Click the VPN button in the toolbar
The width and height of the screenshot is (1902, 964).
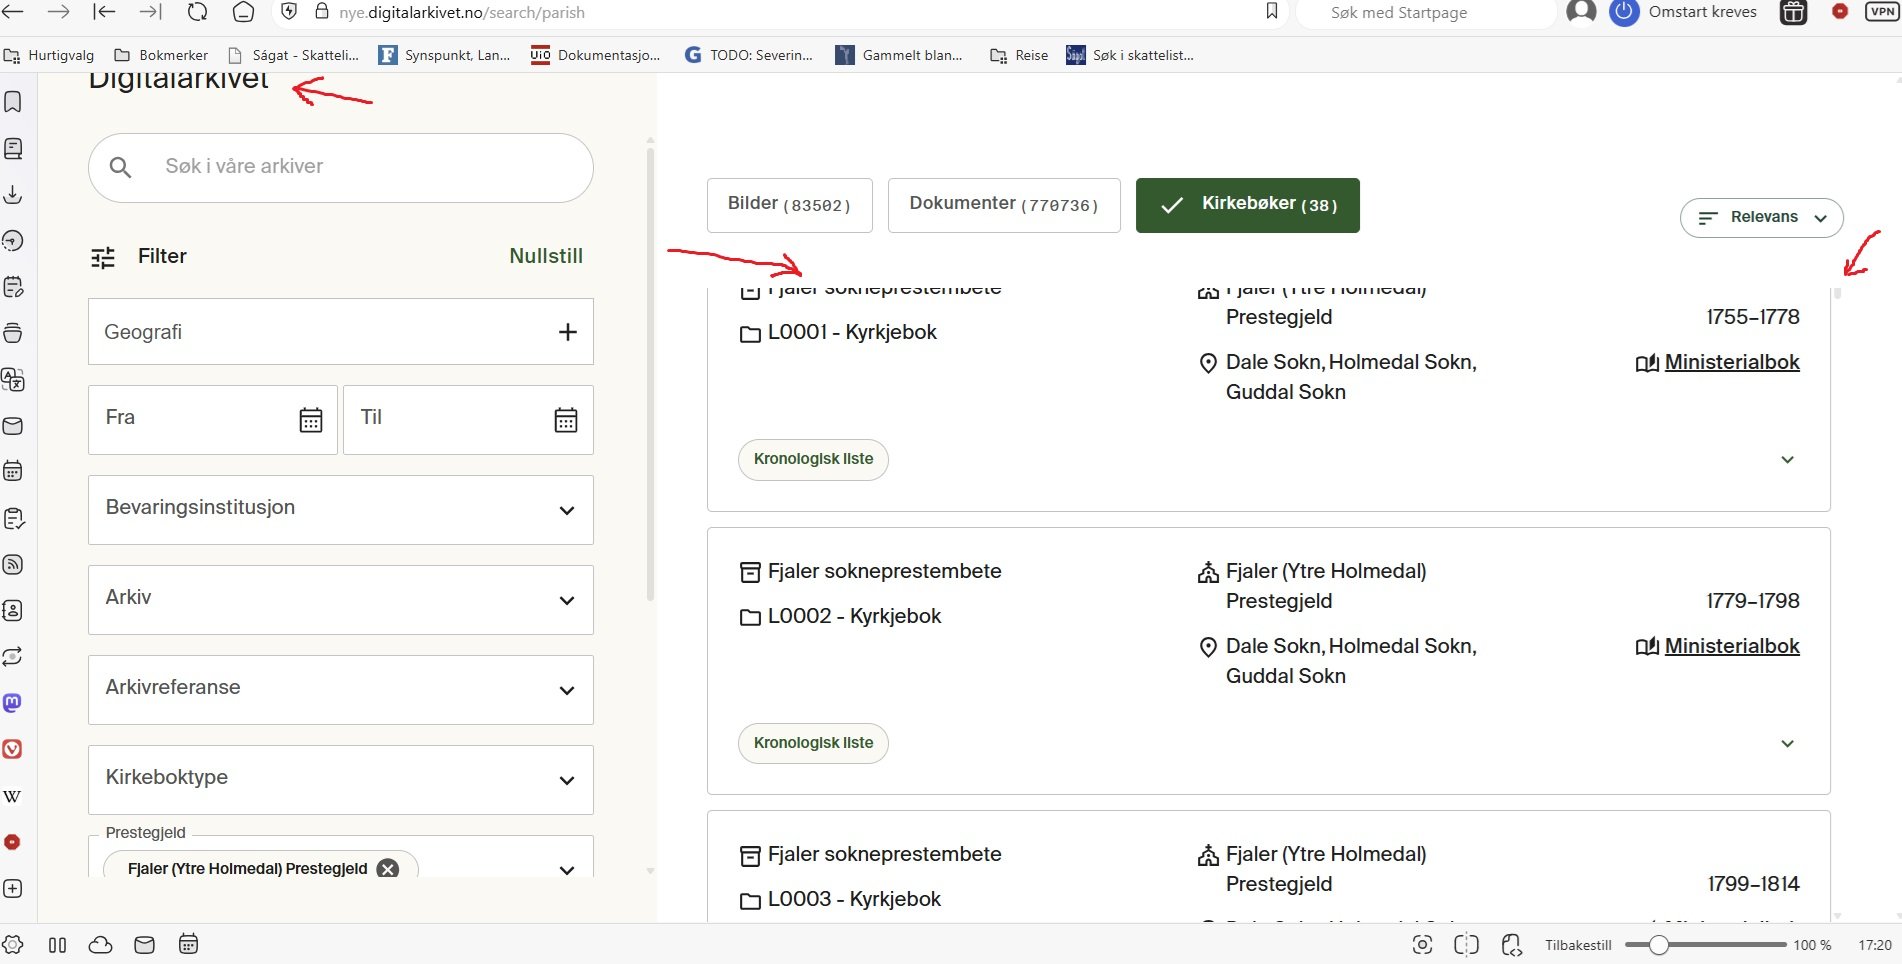pyautogui.click(x=1881, y=12)
